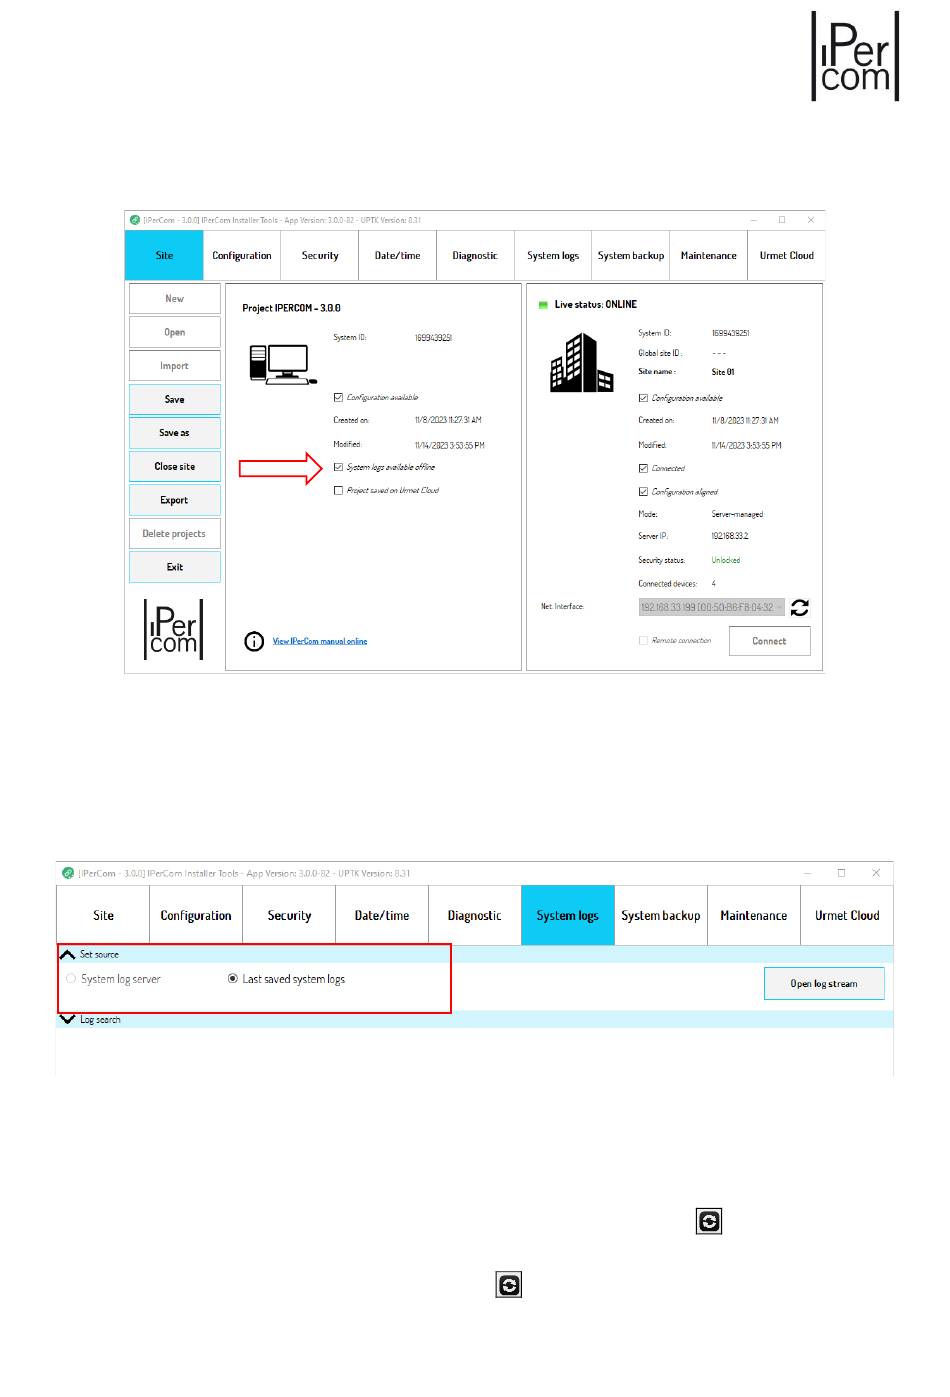The width and height of the screenshot is (950, 1397).
Task: Click the Export button
Action: 175,500
